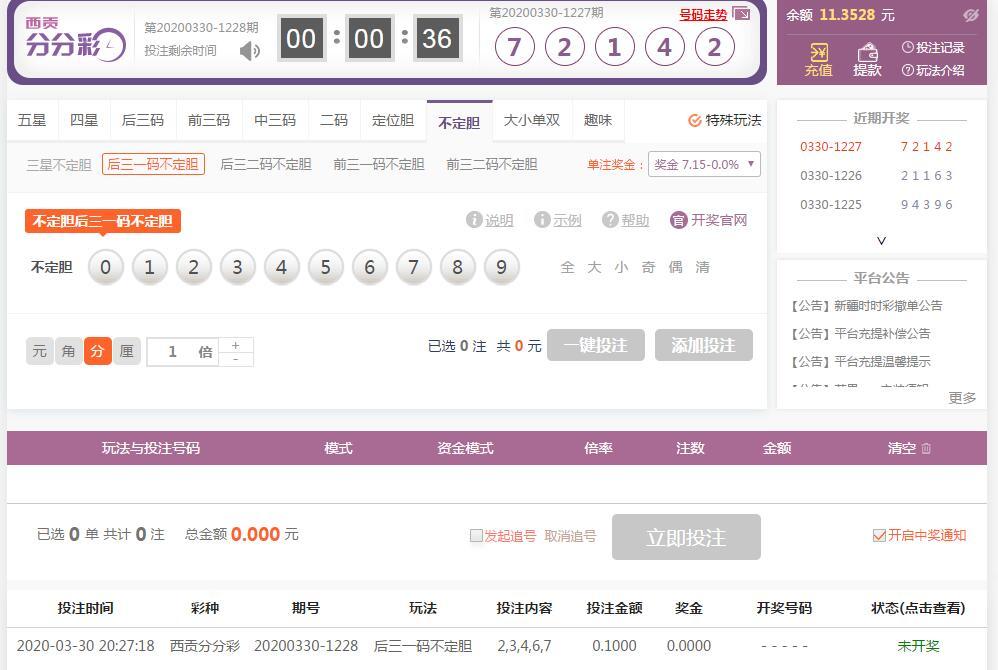Switch to the 大小单双 tab

tap(532, 120)
